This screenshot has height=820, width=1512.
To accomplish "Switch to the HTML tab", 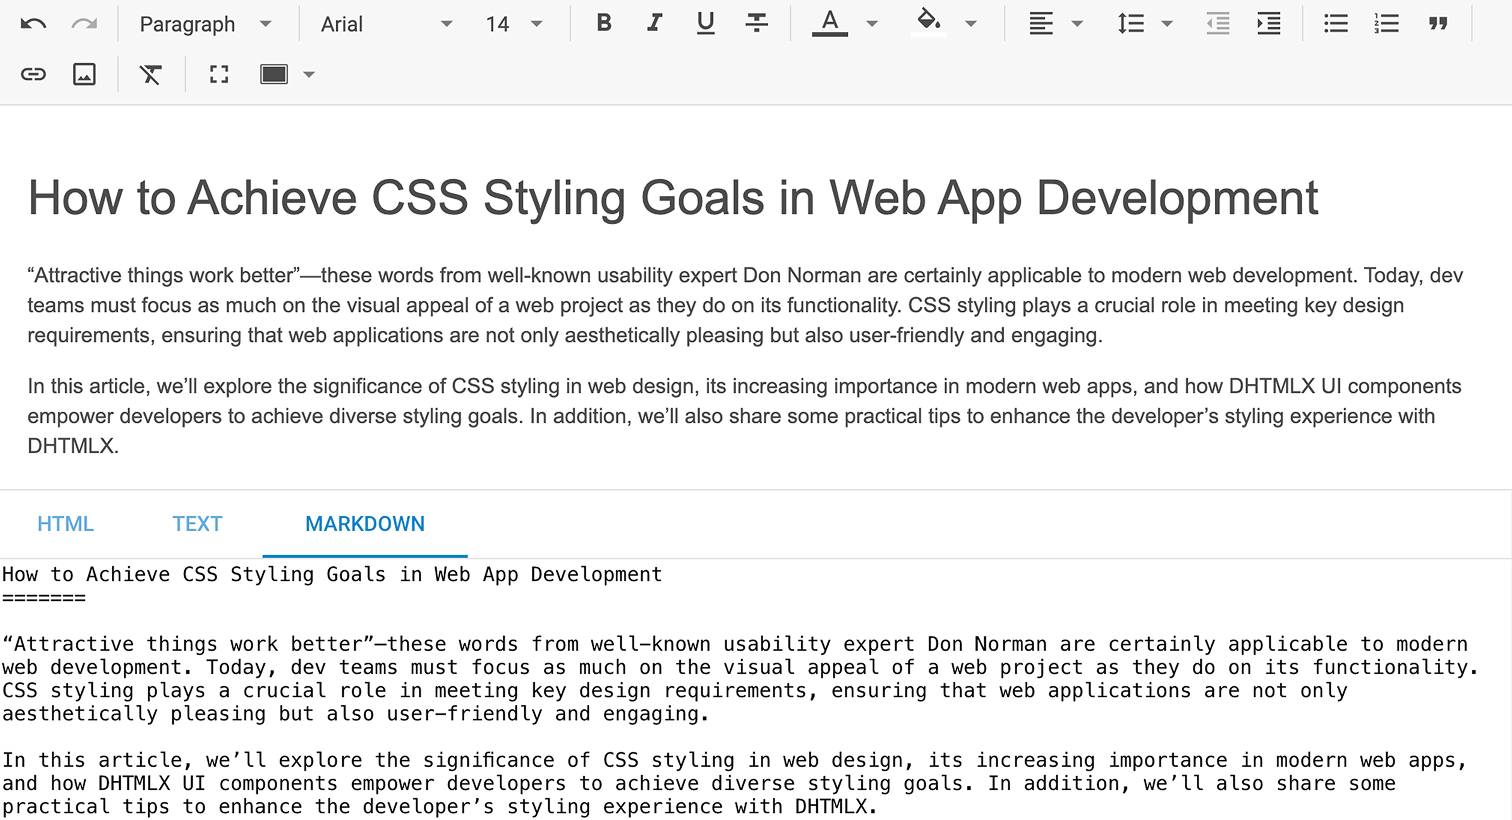I will pos(66,524).
